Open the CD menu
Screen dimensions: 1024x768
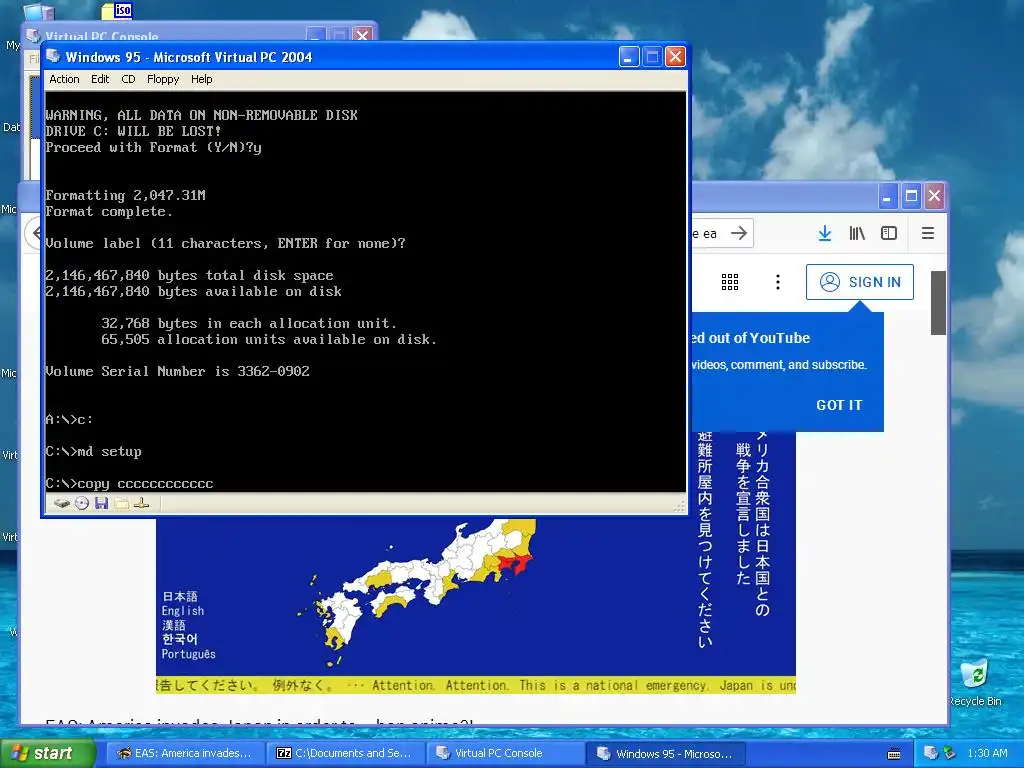point(128,79)
